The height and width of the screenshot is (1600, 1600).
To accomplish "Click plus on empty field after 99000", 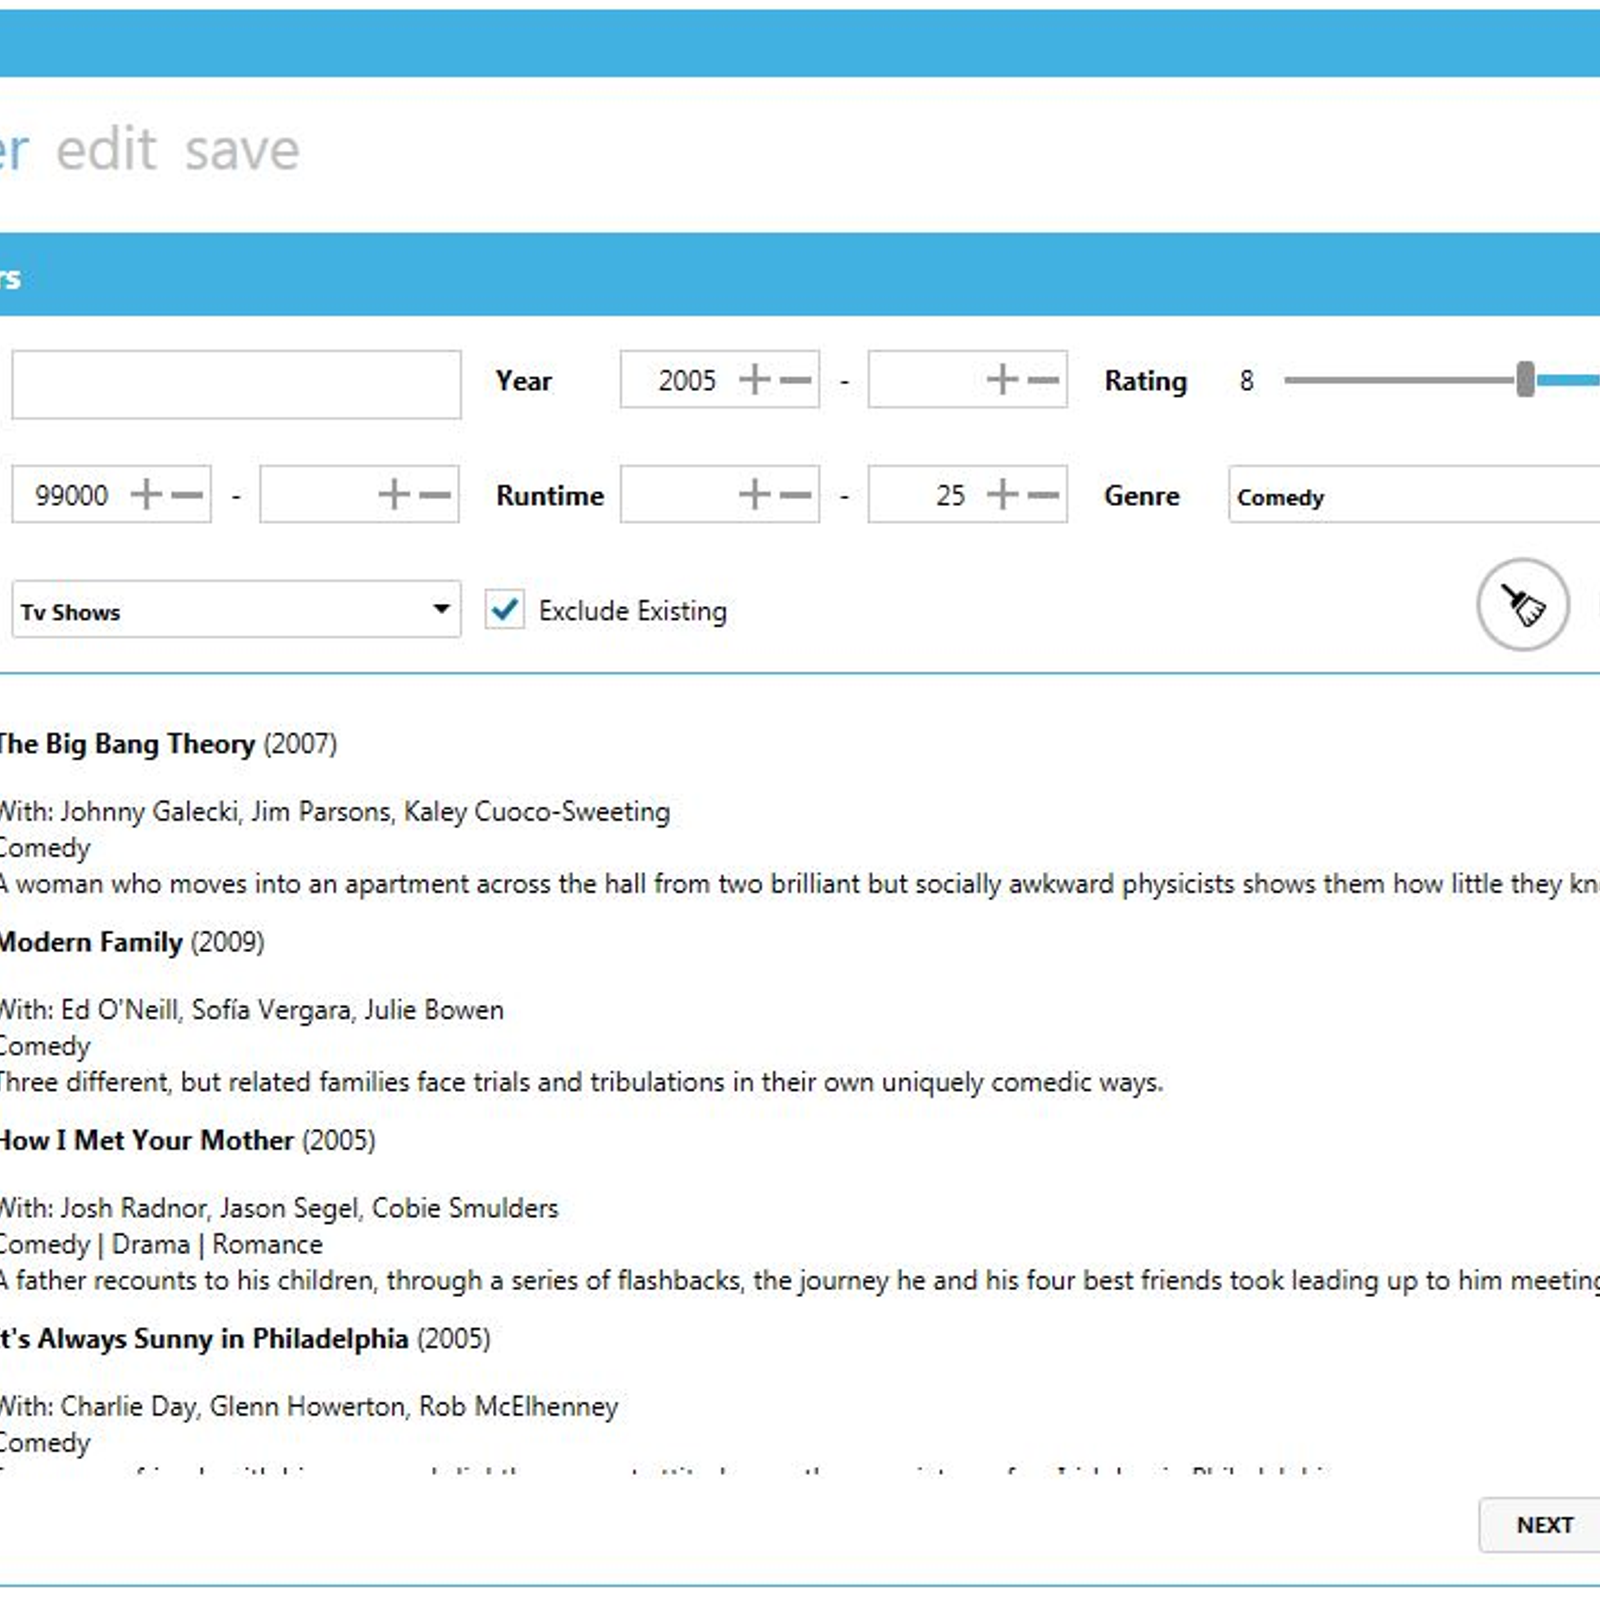I will tap(394, 494).
